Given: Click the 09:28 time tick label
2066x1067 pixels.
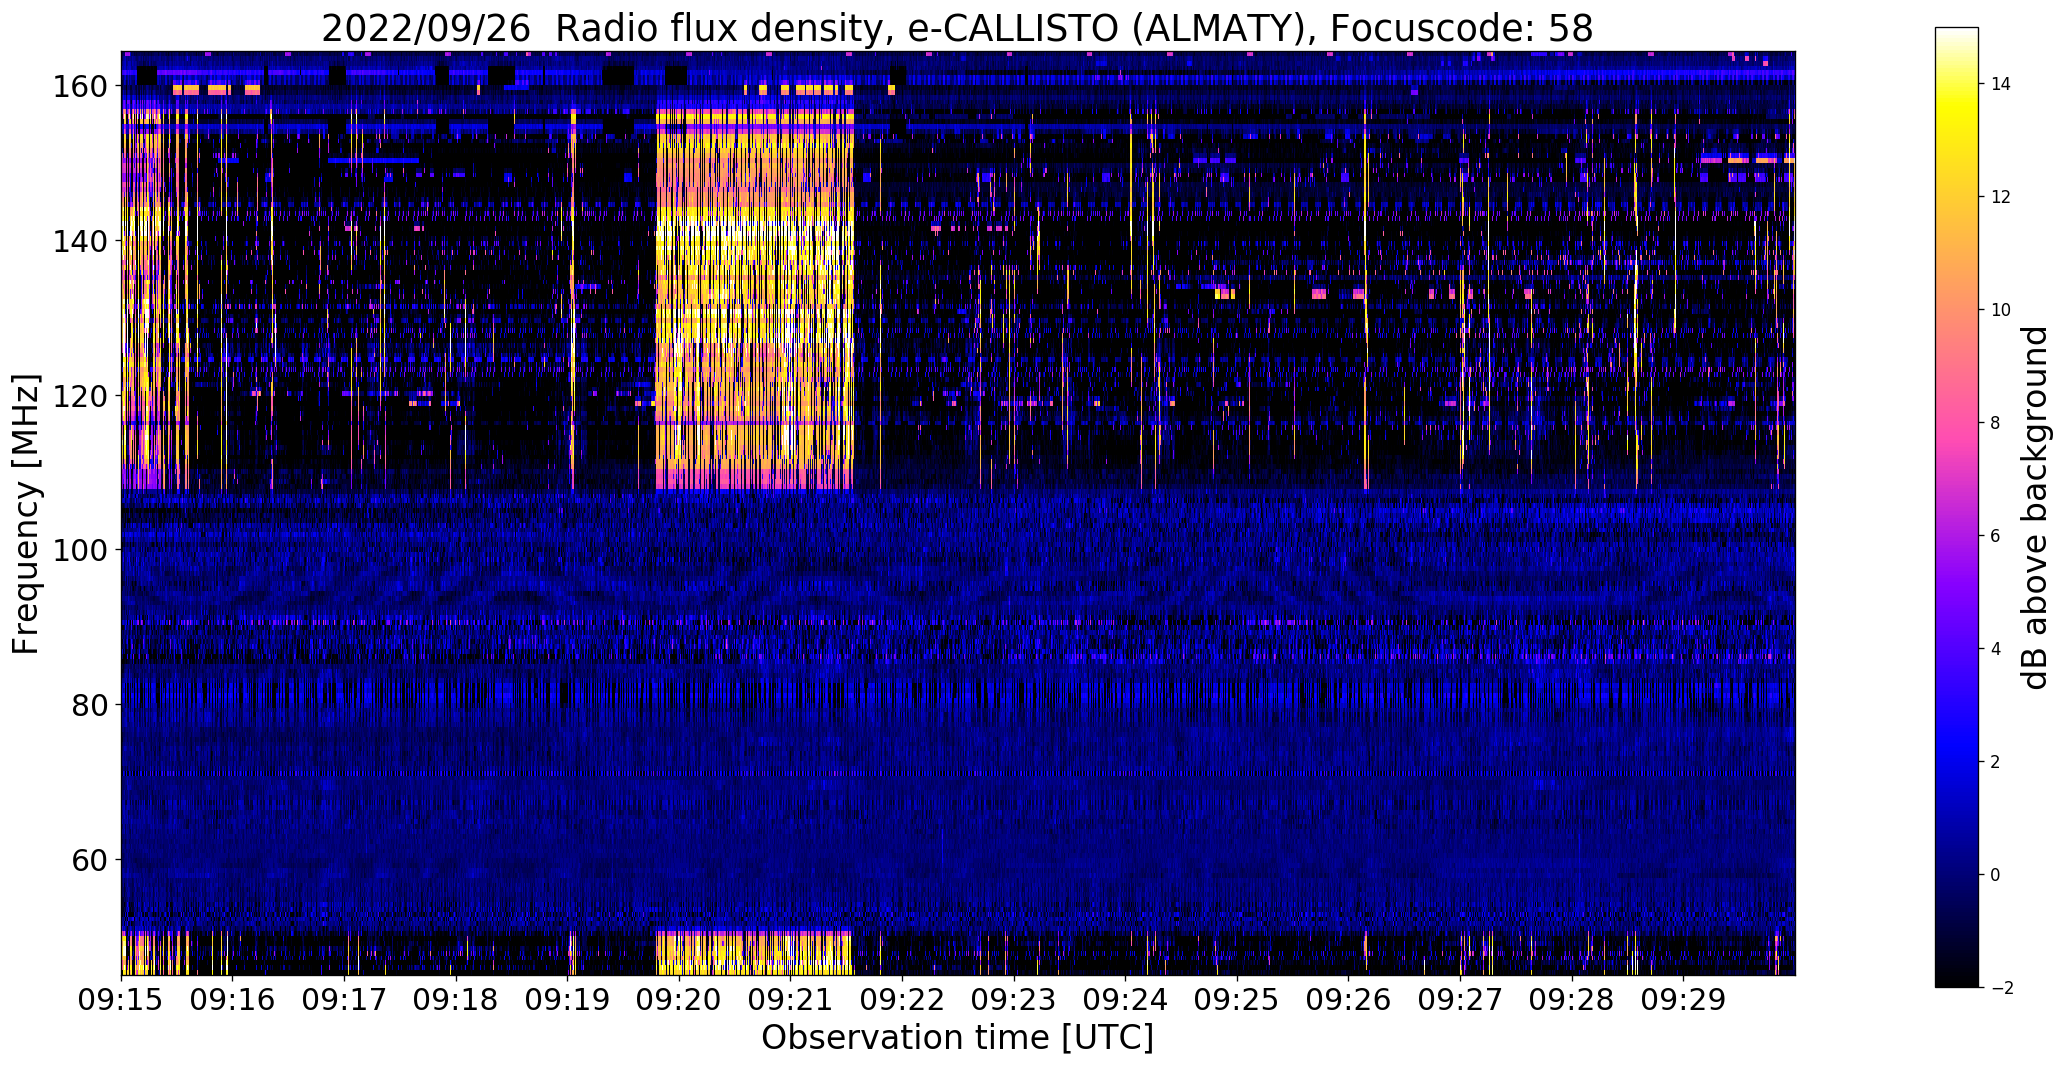Looking at the screenshot, I should [x=1571, y=1000].
